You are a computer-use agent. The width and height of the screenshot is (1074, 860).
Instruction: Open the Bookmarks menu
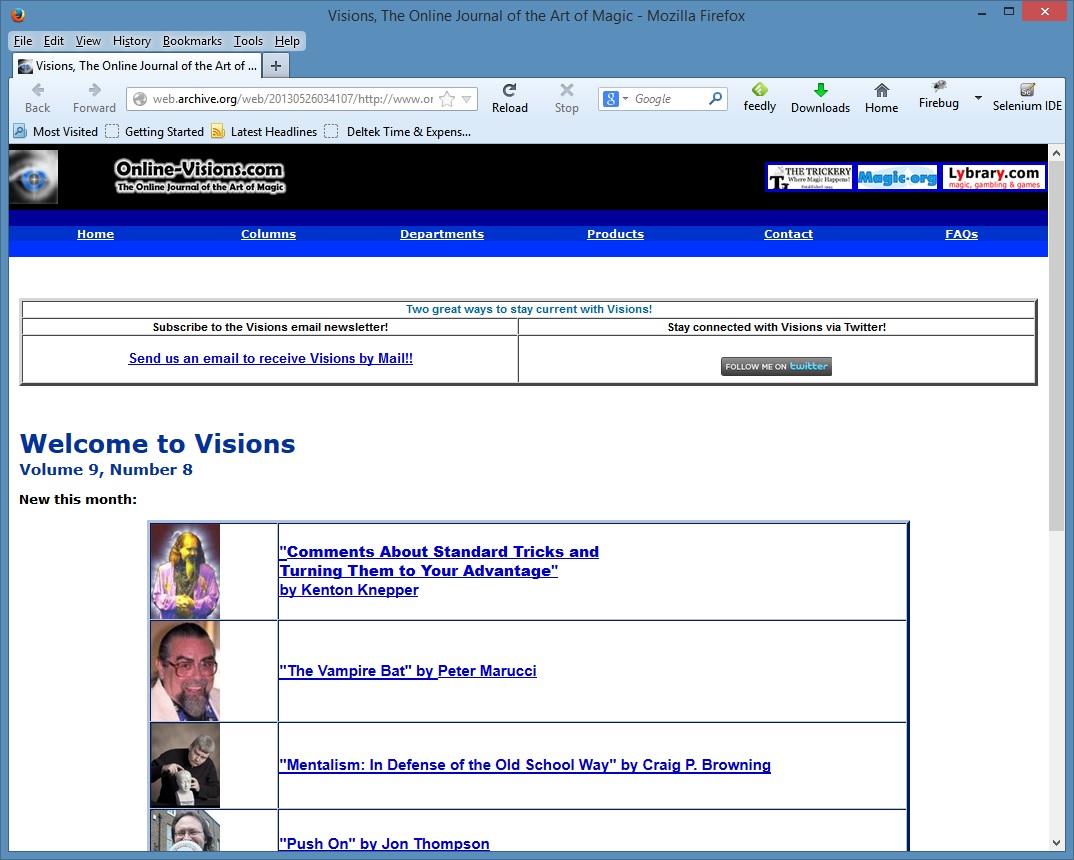pos(194,41)
